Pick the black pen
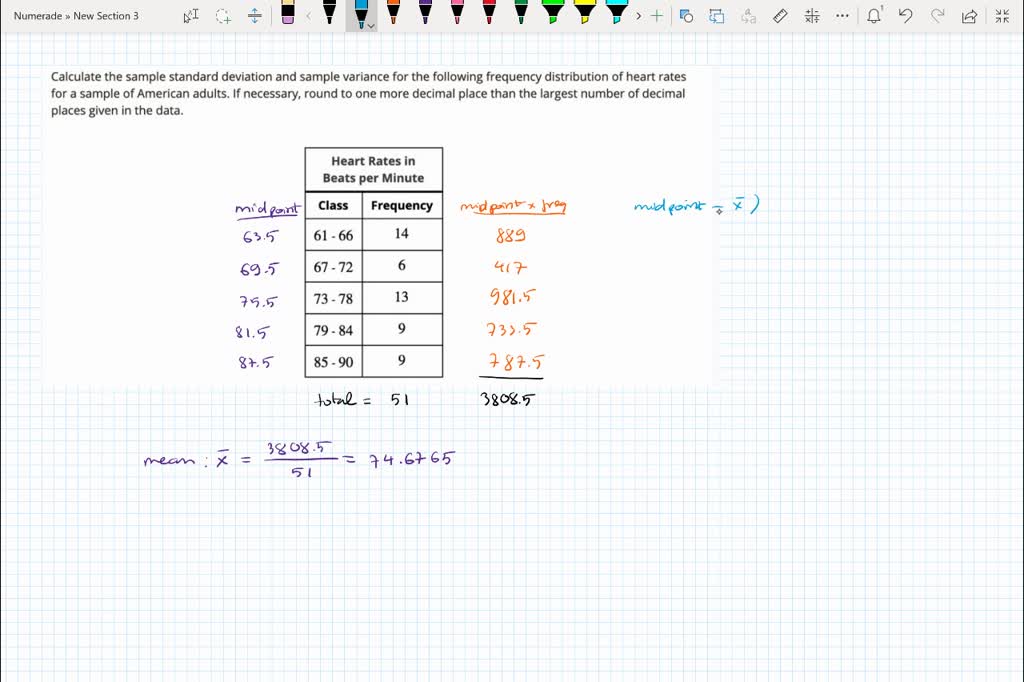Screen dimensions: 1024x682 [330, 13]
